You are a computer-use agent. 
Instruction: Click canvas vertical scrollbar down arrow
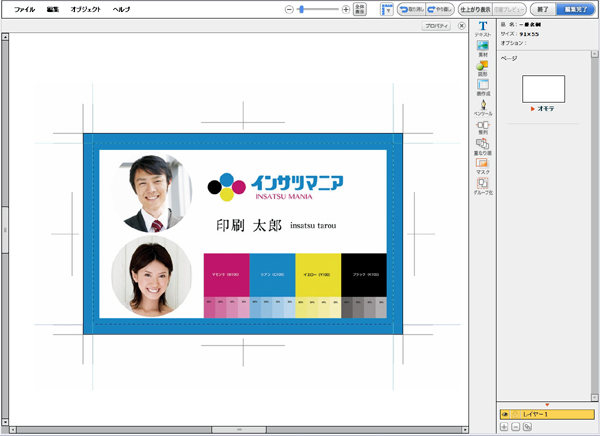click(5, 422)
